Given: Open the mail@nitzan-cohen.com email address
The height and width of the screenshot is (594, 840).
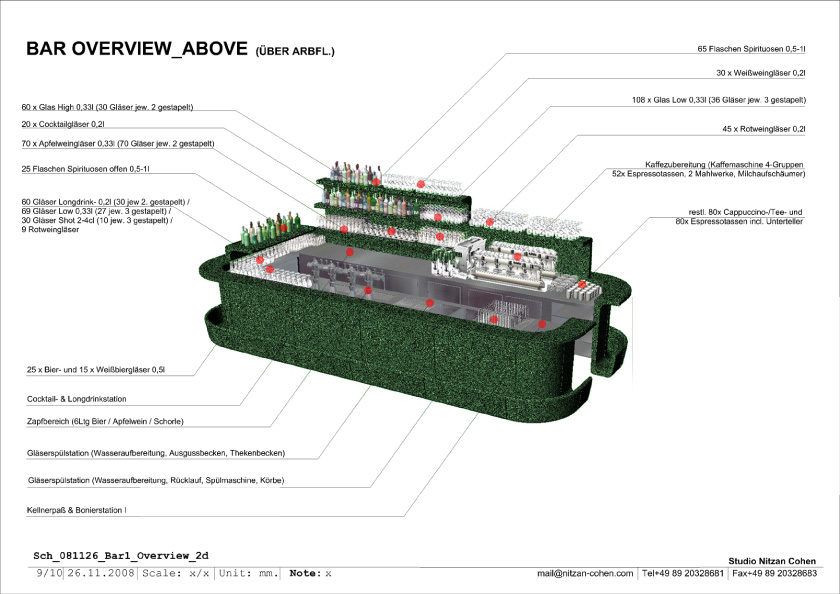Looking at the screenshot, I should (586, 573).
